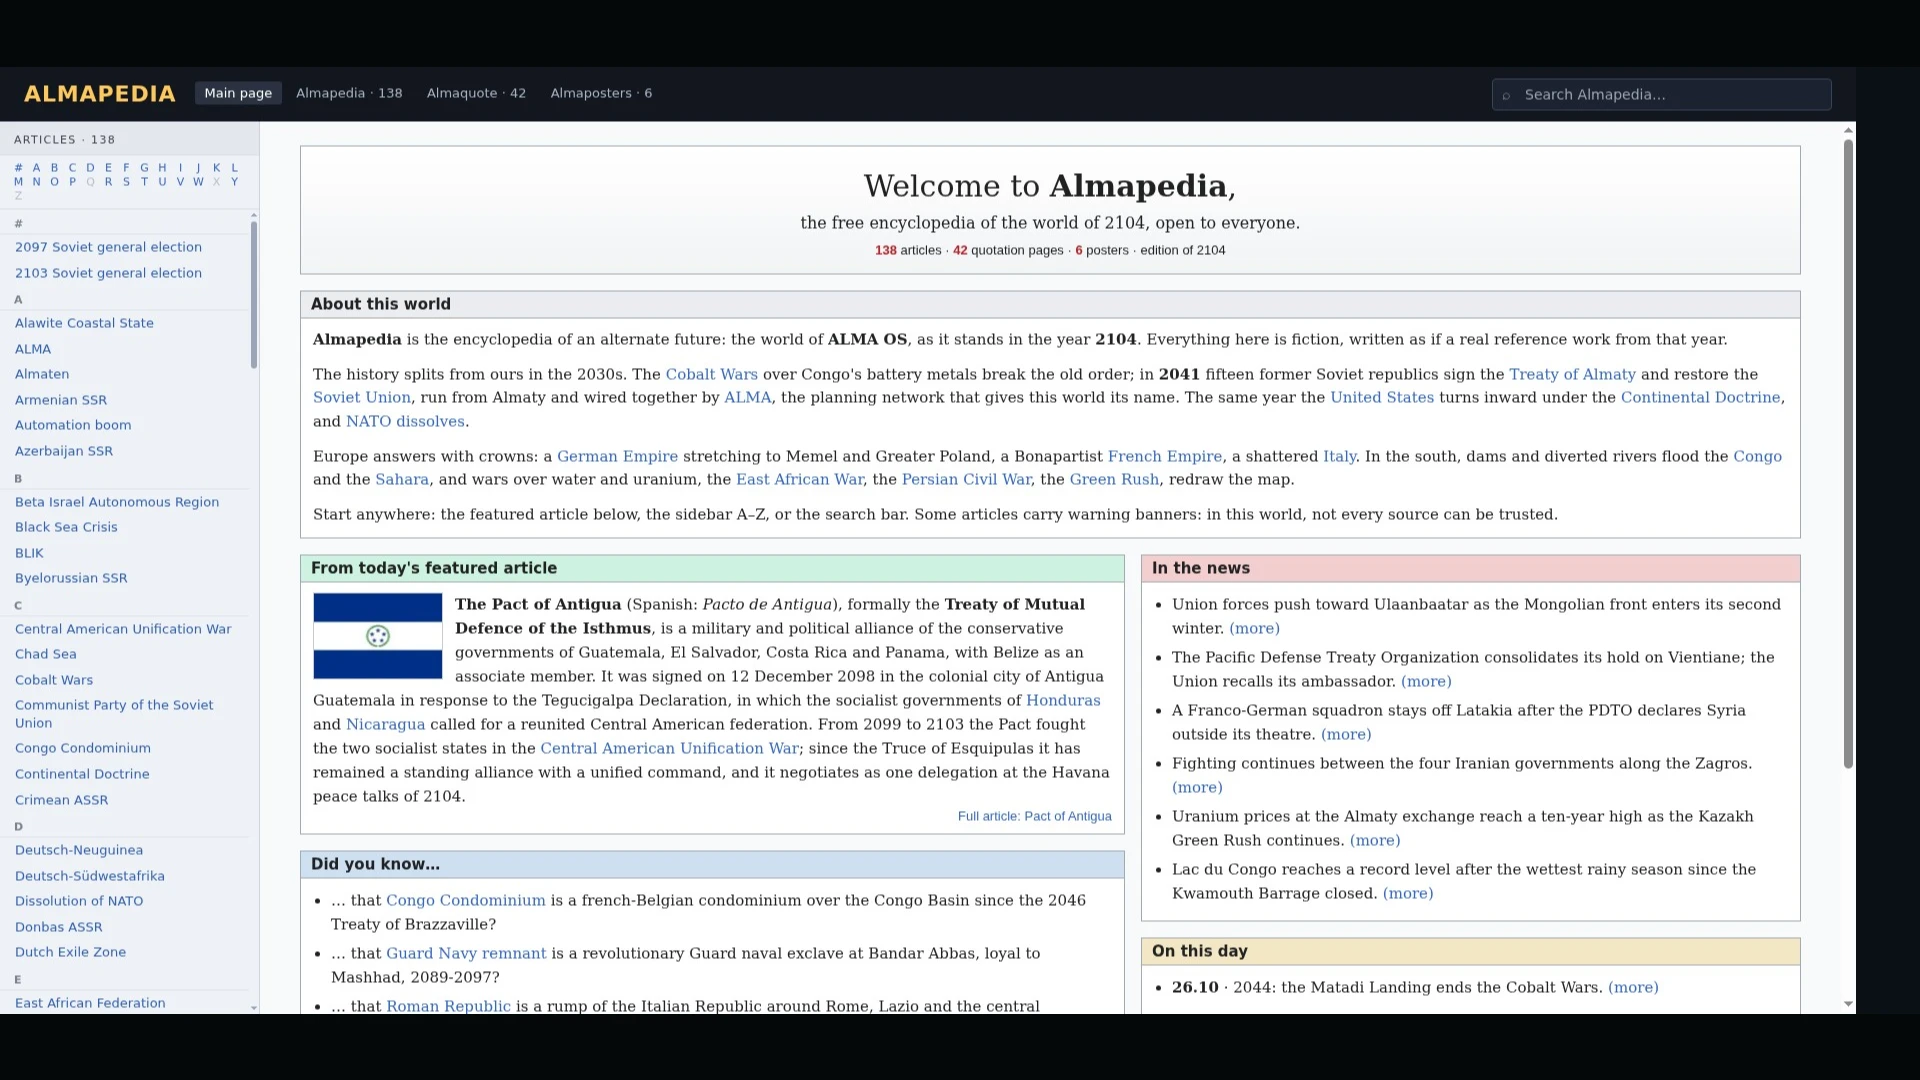Click the search magnifier icon
The image size is (1920, 1080).
pyautogui.click(x=1506, y=95)
